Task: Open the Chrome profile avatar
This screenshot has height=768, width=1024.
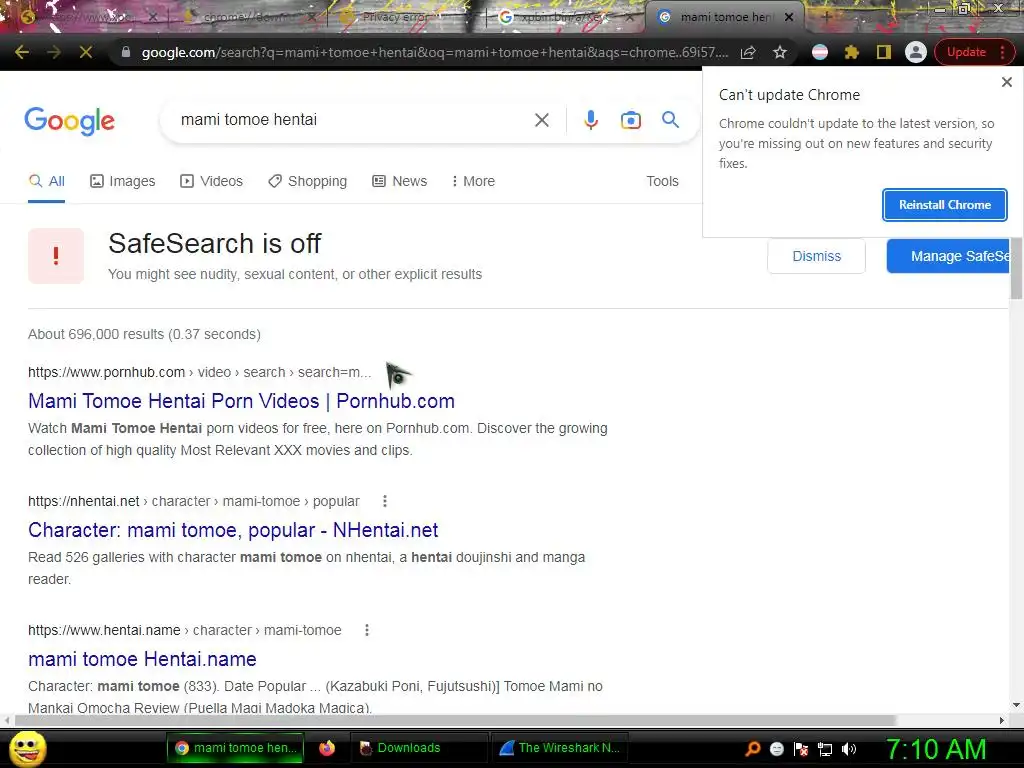Action: [916, 52]
